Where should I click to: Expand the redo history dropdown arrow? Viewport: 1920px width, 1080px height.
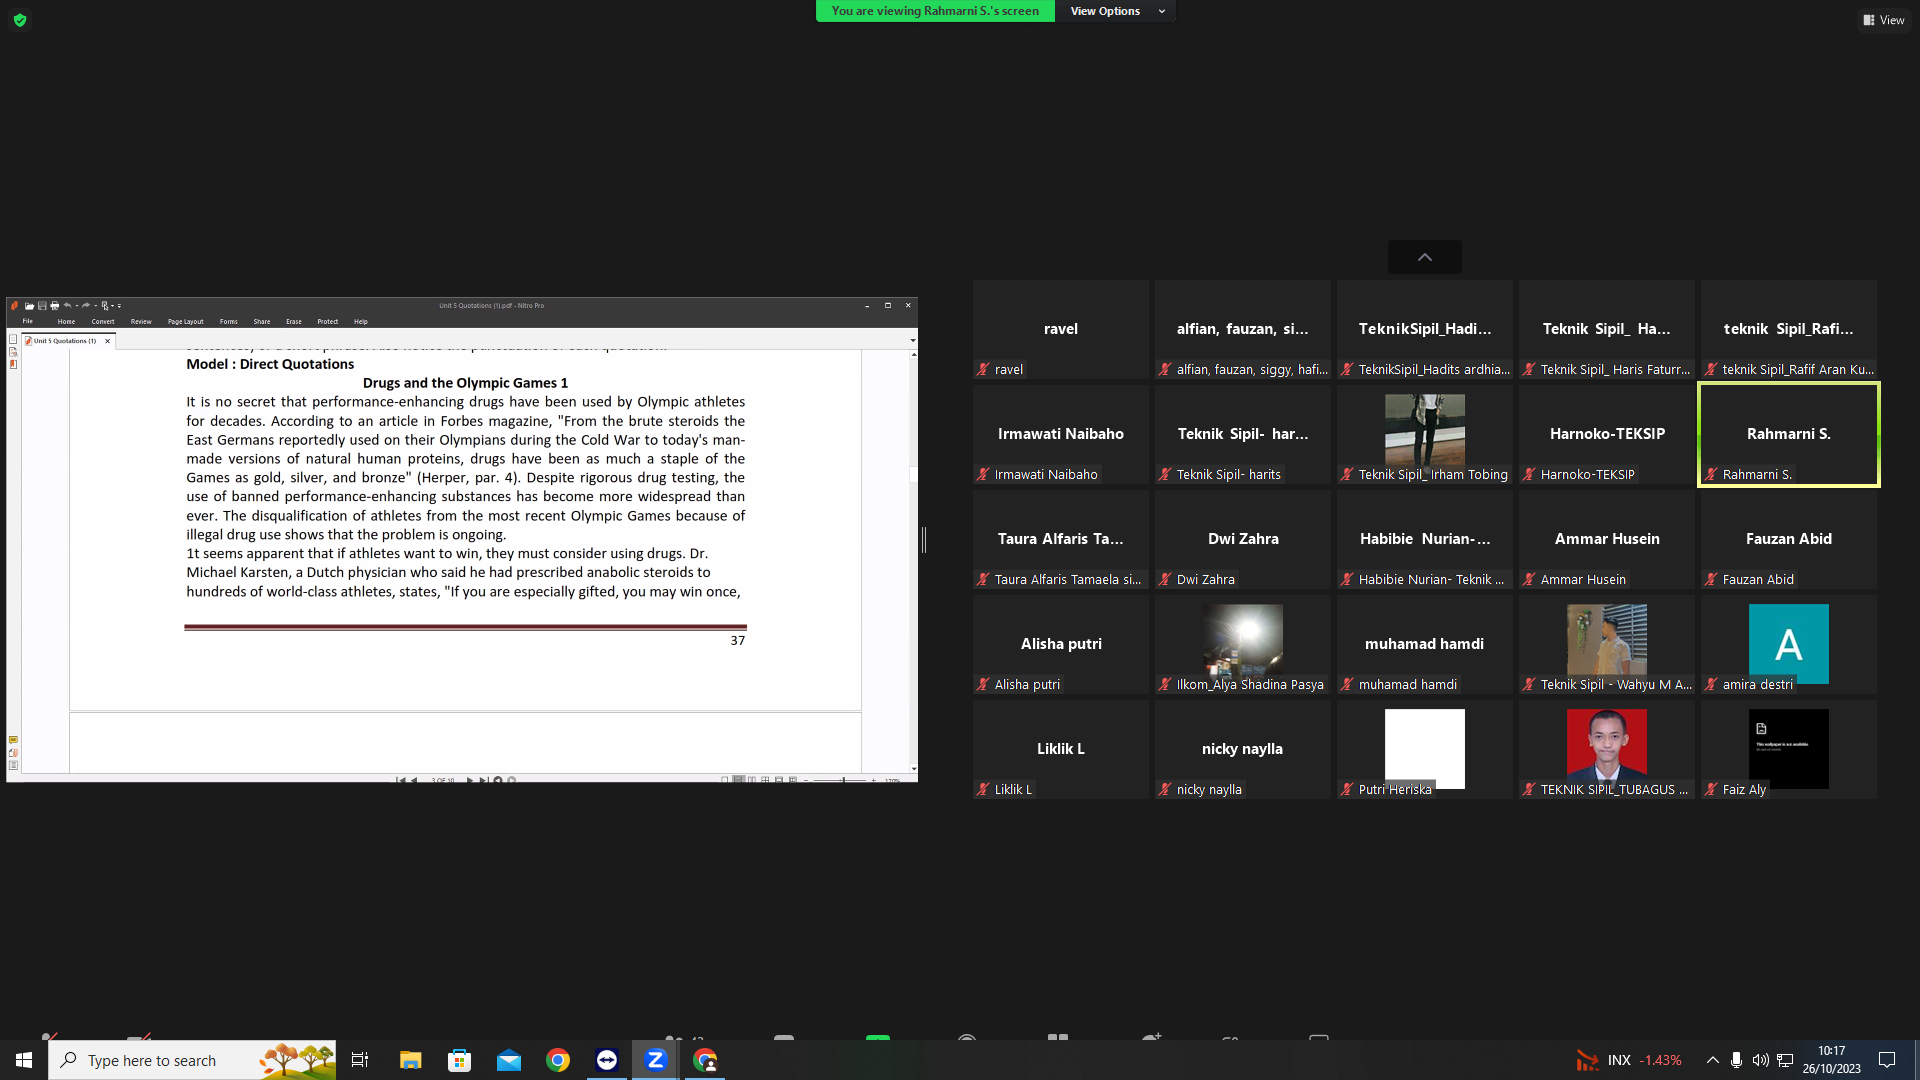pos(95,306)
